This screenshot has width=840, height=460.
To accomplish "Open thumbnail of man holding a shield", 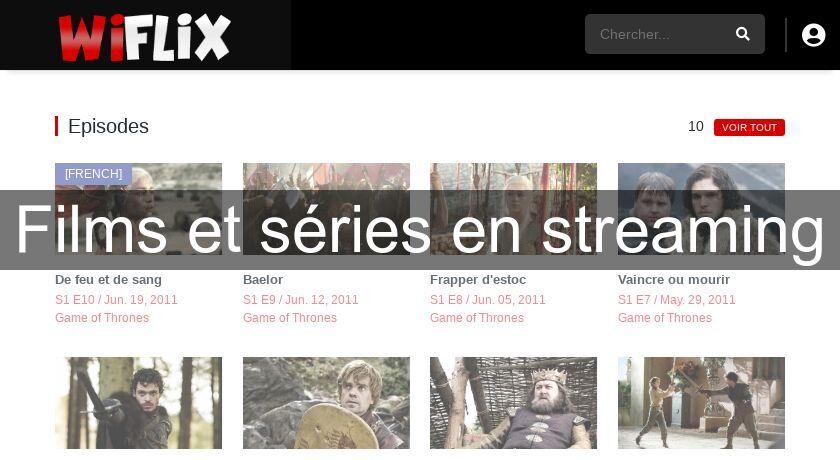I will point(326,403).
